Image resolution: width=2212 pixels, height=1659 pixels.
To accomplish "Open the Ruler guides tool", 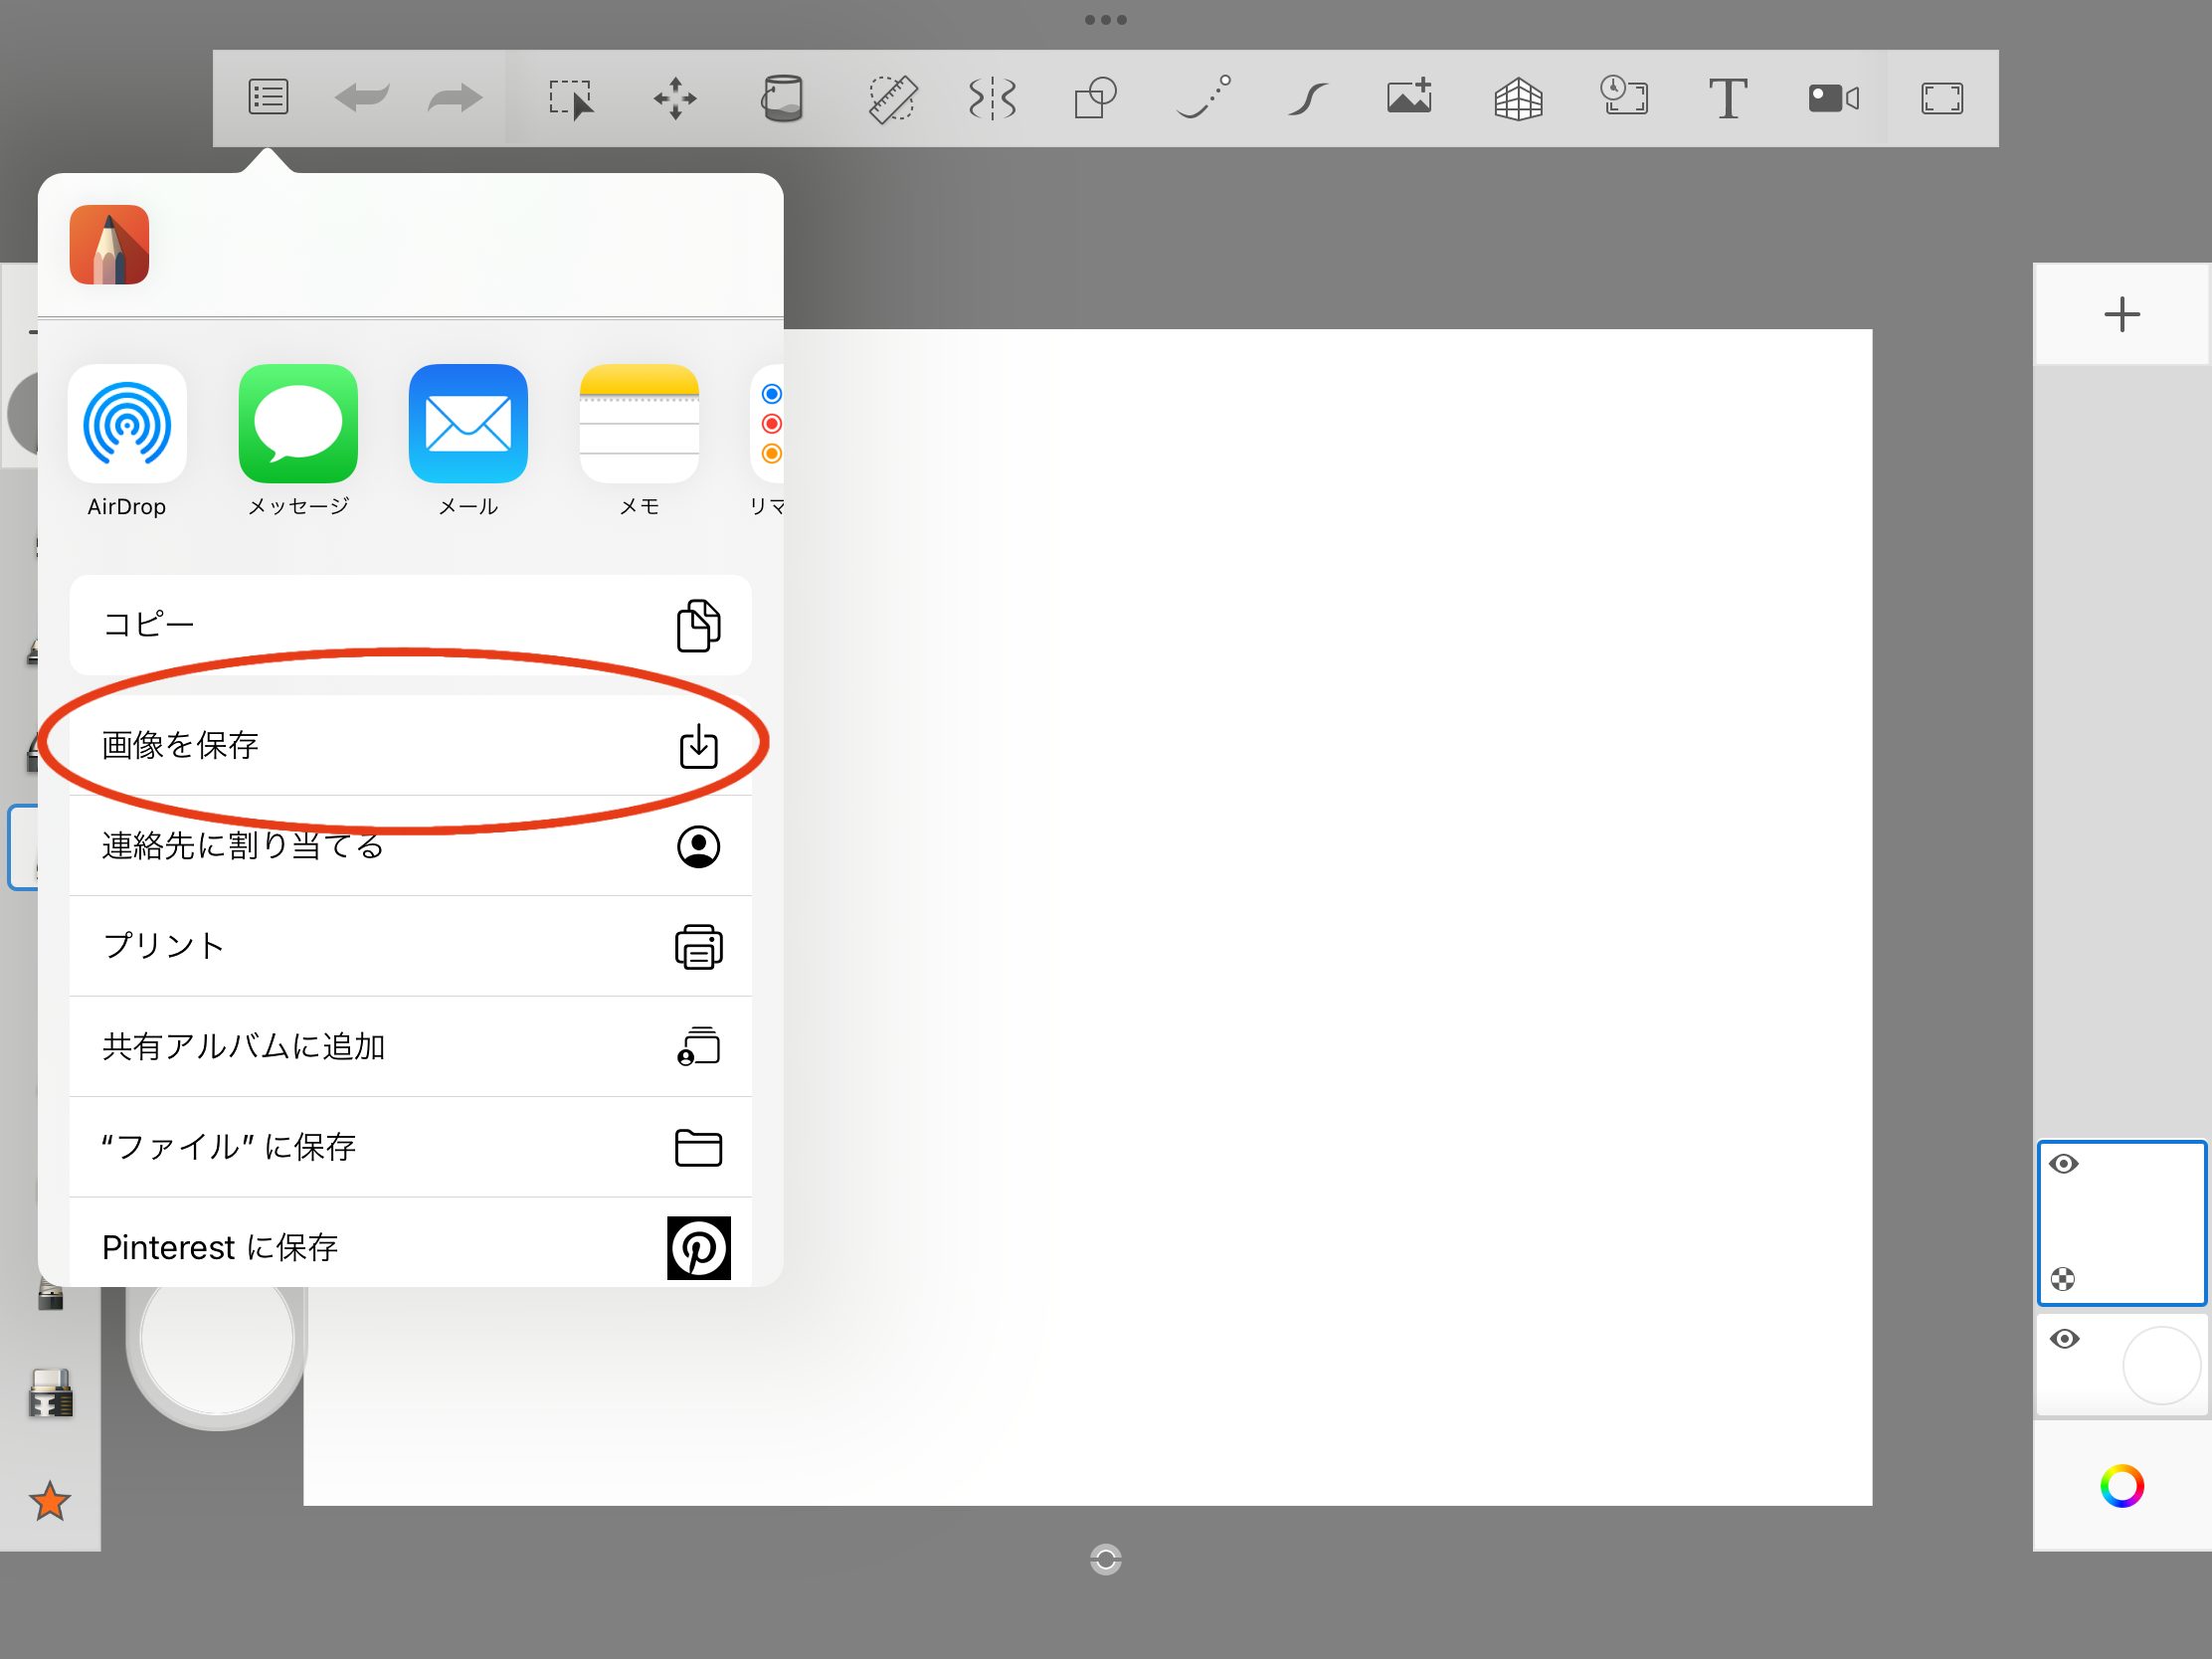I will tap(891, 98).
